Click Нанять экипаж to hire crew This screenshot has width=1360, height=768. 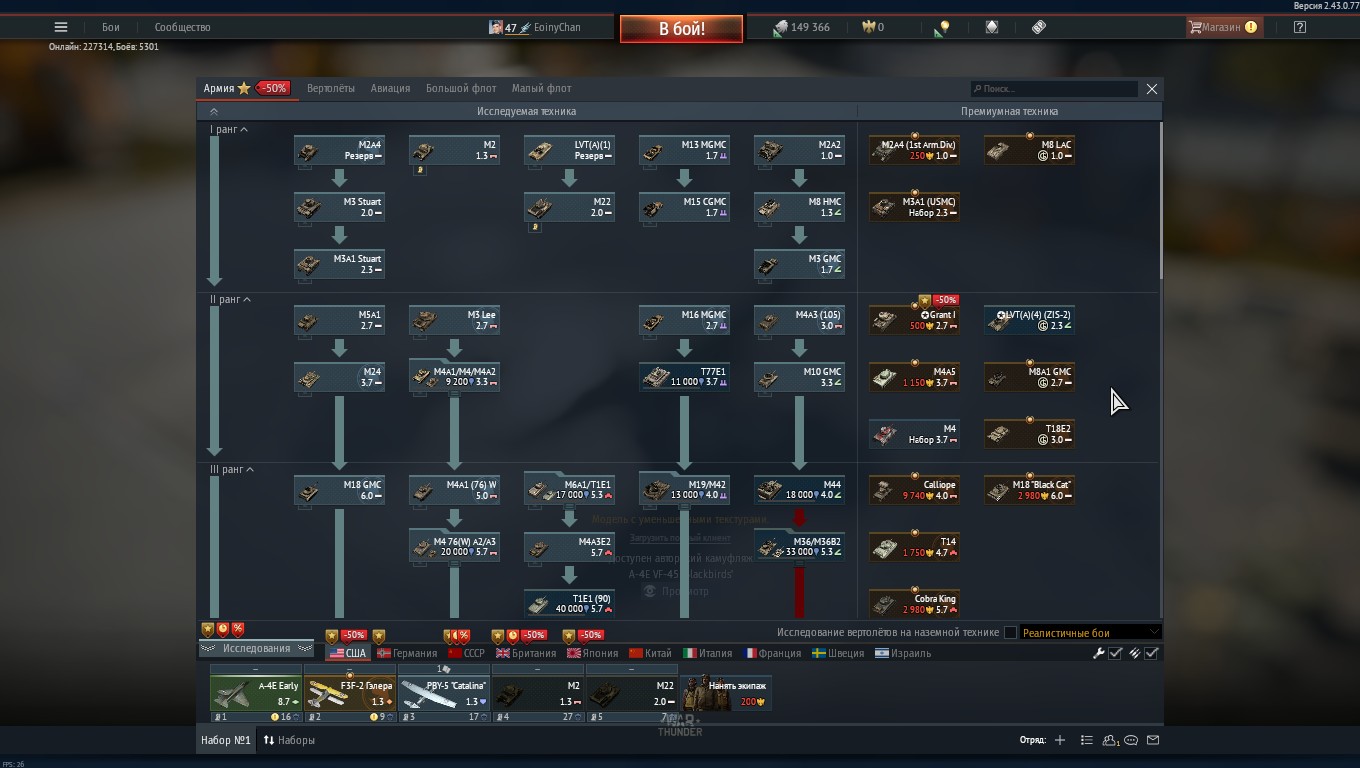726,693
